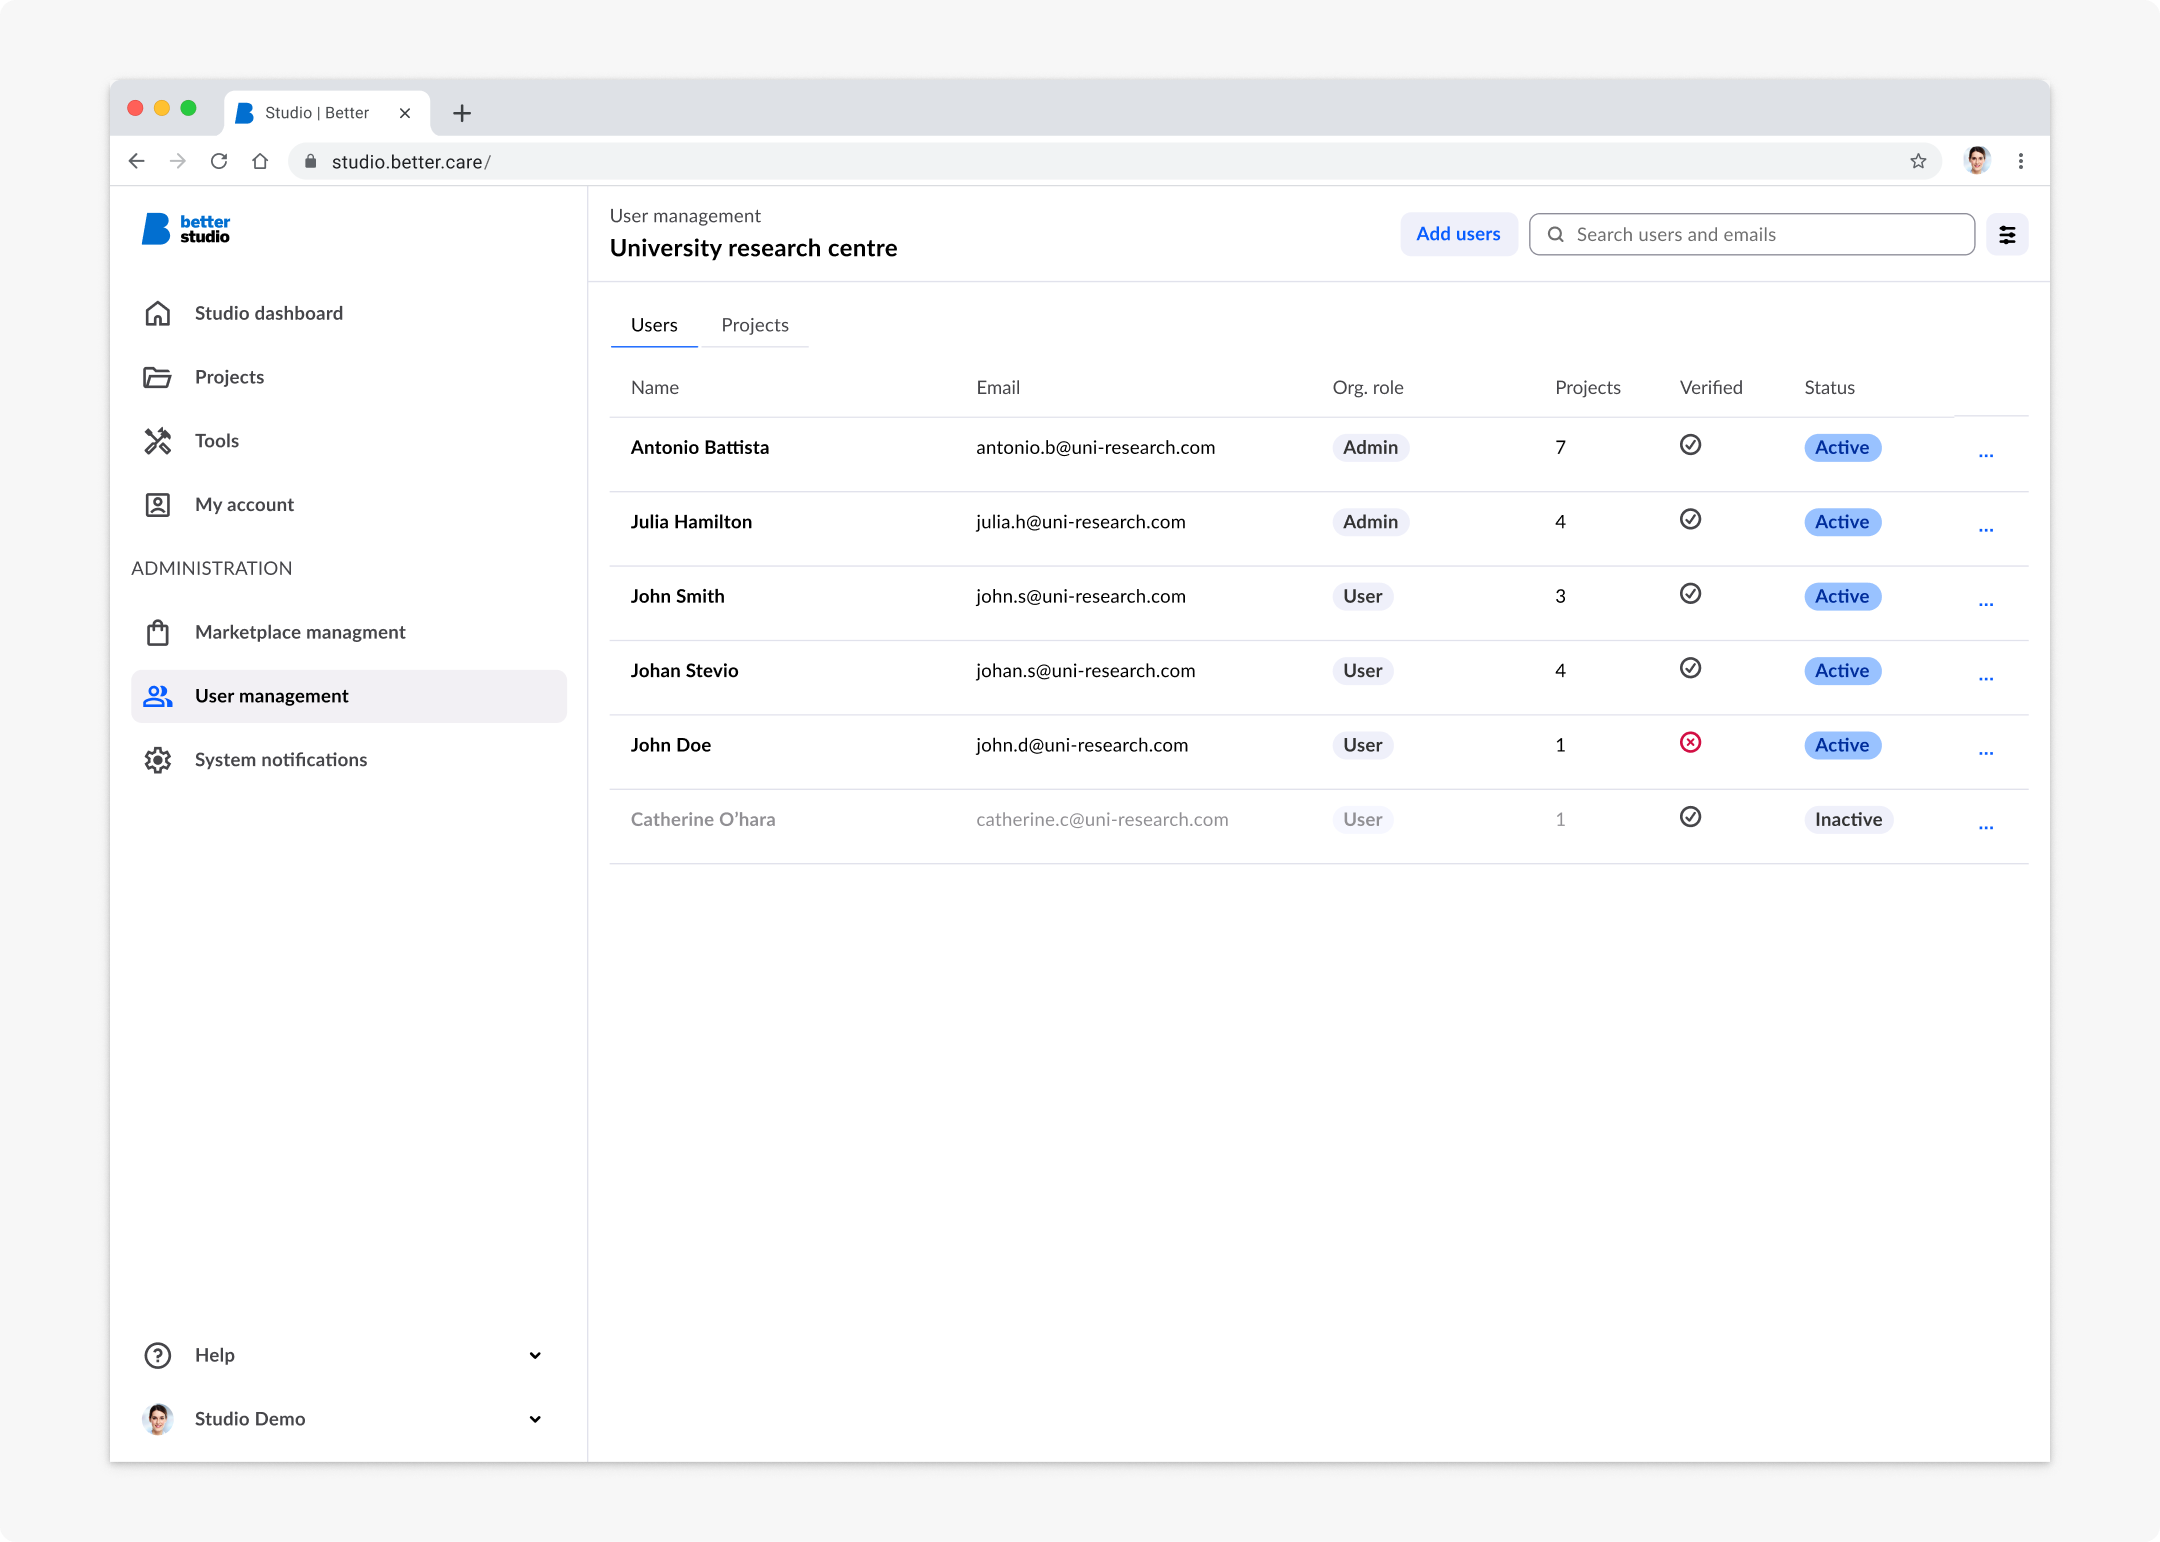Close the Studio | Better browser tab
2160x1542 pixels.
pyautogui.click(x=405, y=113)
